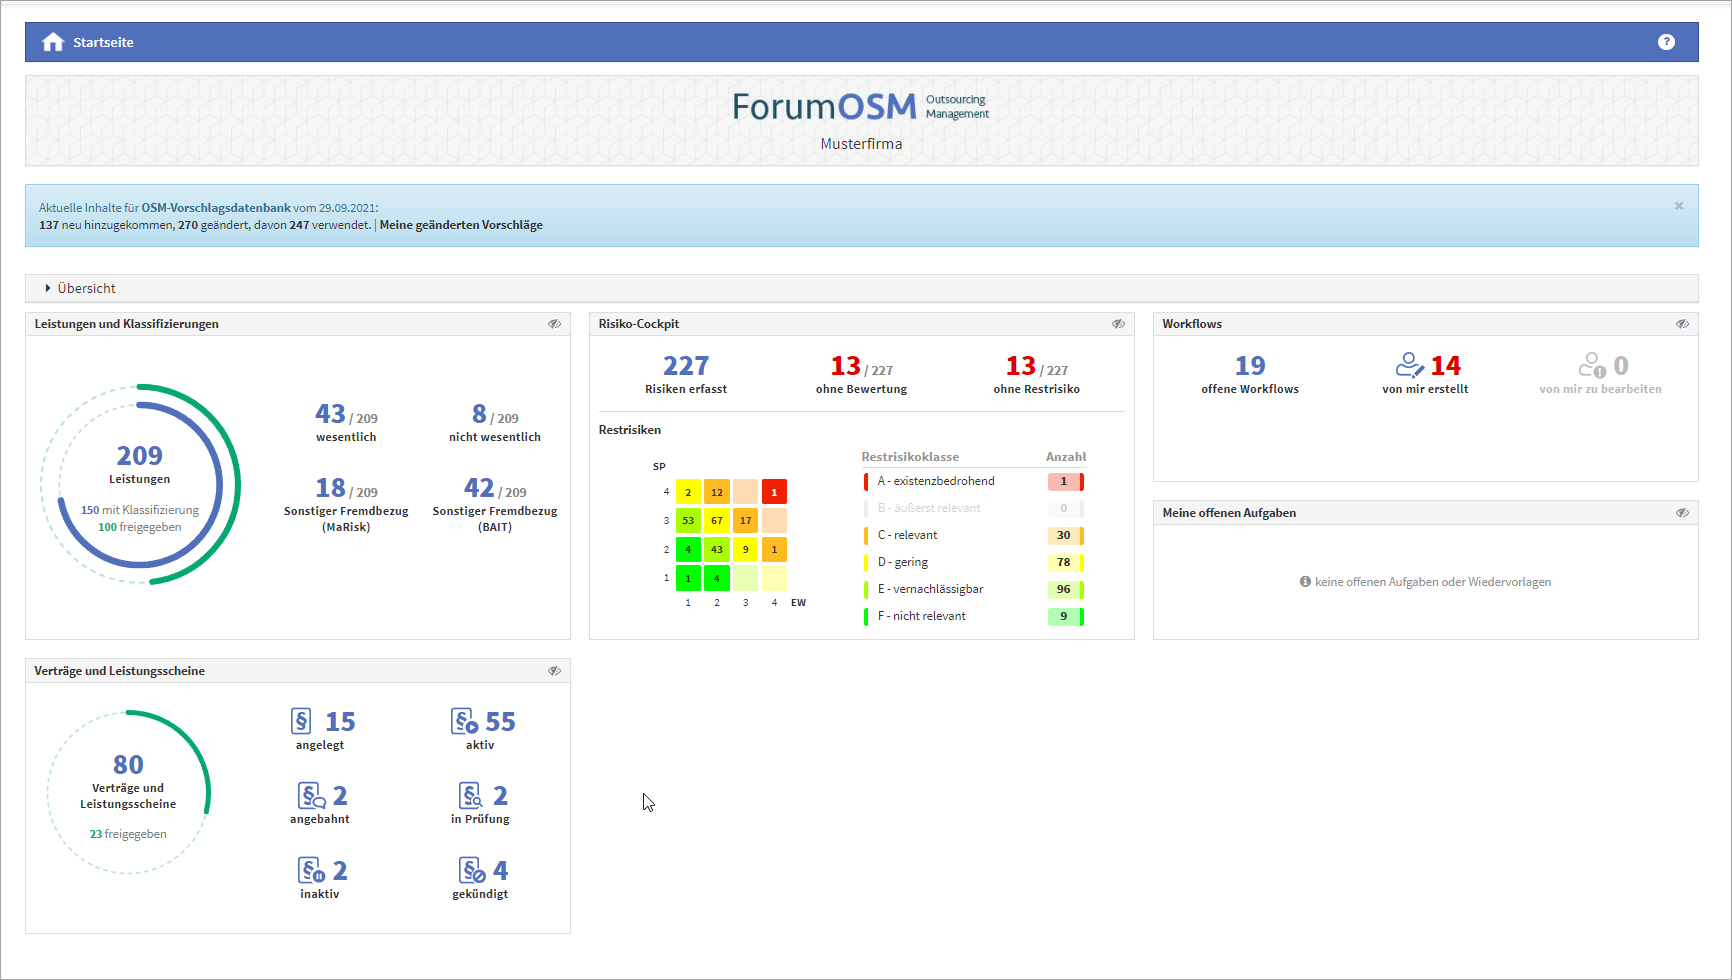This screenshot has height=980, width=1732.
Task: Expand the Übersicht section
Action: tap(48, 288)
